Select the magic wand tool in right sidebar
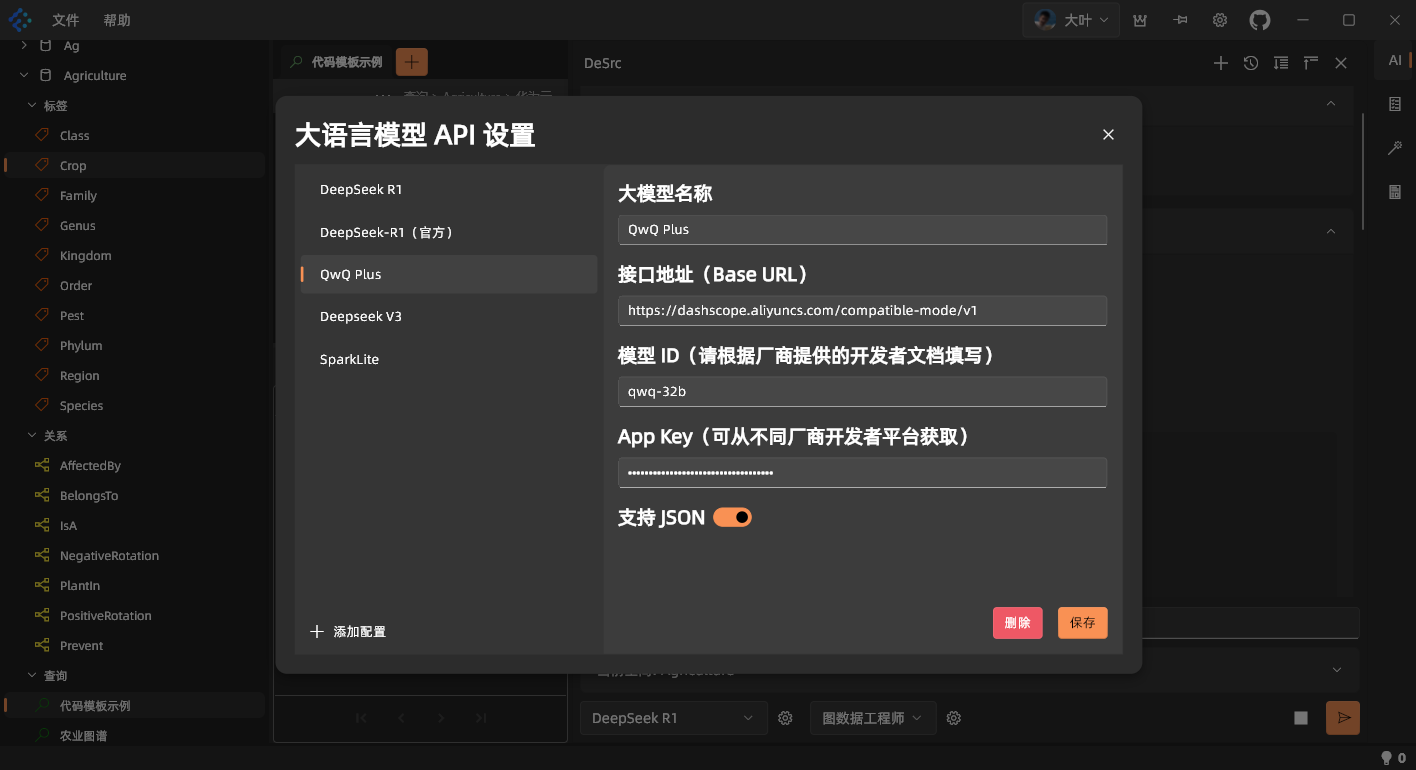The width and height of the screenshot is (1416, 770). pyautogui.click(x=1394, y=147)
